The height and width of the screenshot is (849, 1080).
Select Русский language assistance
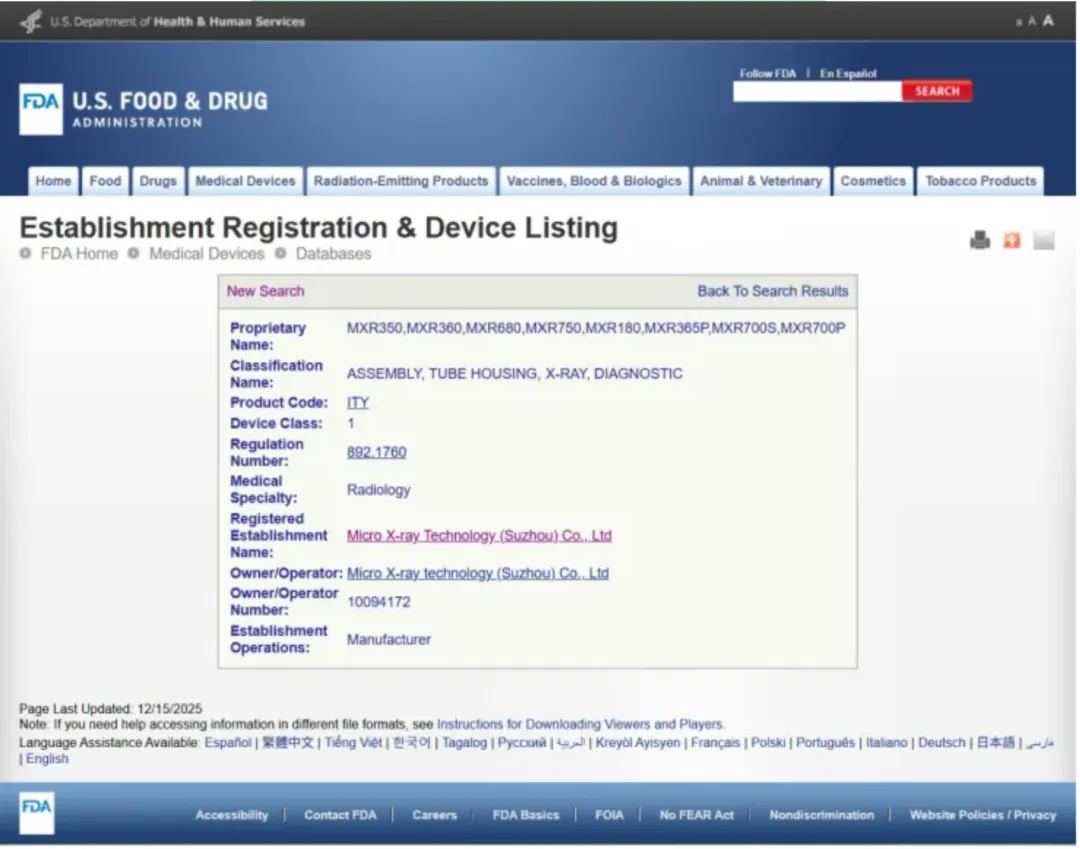[521, 742]
